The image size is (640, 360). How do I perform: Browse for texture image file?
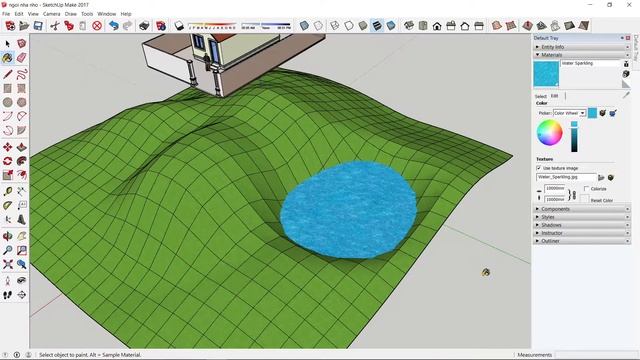(601, 177)
